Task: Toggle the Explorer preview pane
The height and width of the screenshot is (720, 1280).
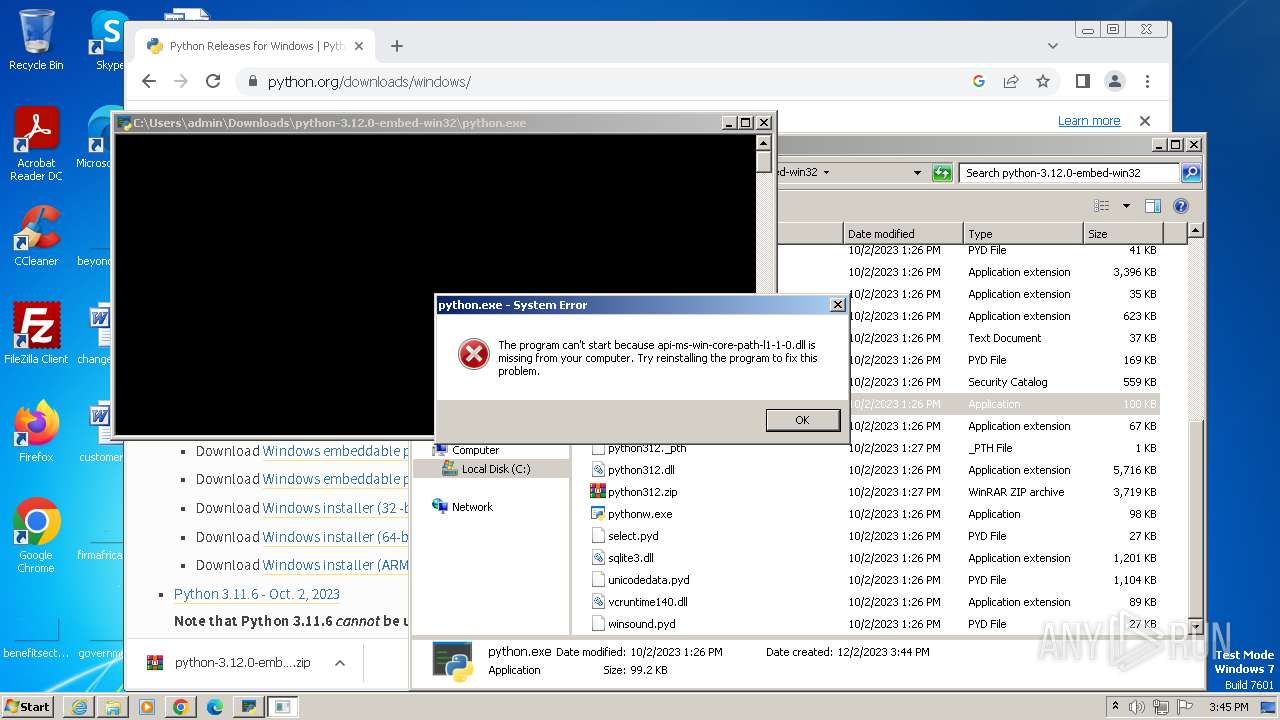Action: 1153,206
